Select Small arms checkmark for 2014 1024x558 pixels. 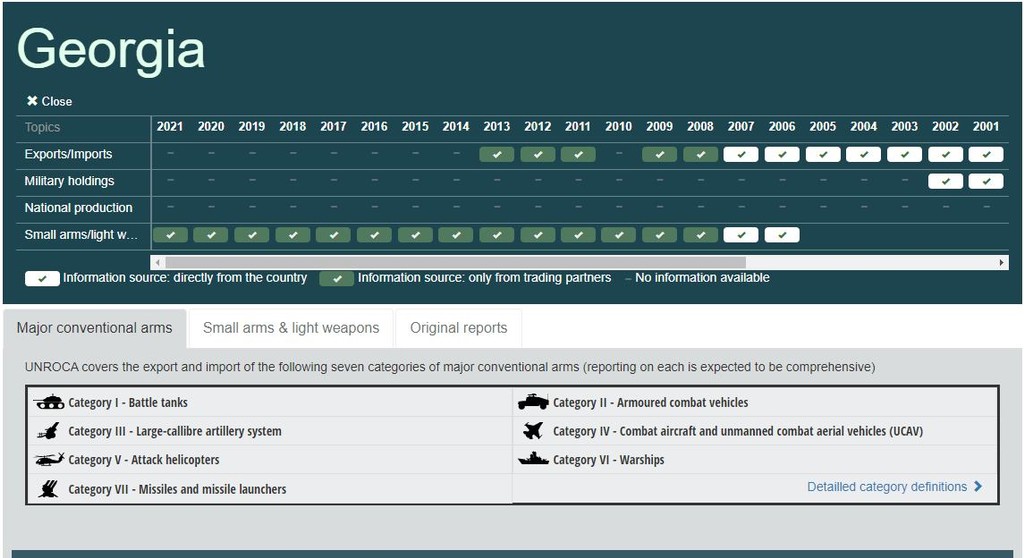tap(456, 235)
